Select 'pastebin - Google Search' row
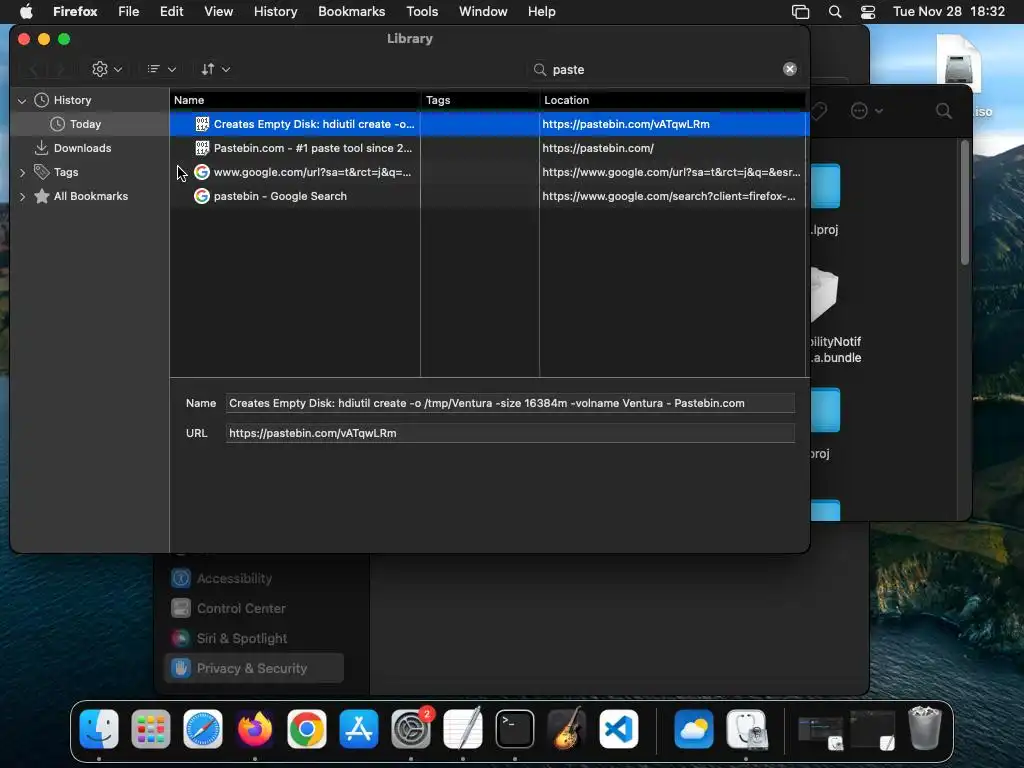This screenshot has height=768, width=1024. click(489, 196)
